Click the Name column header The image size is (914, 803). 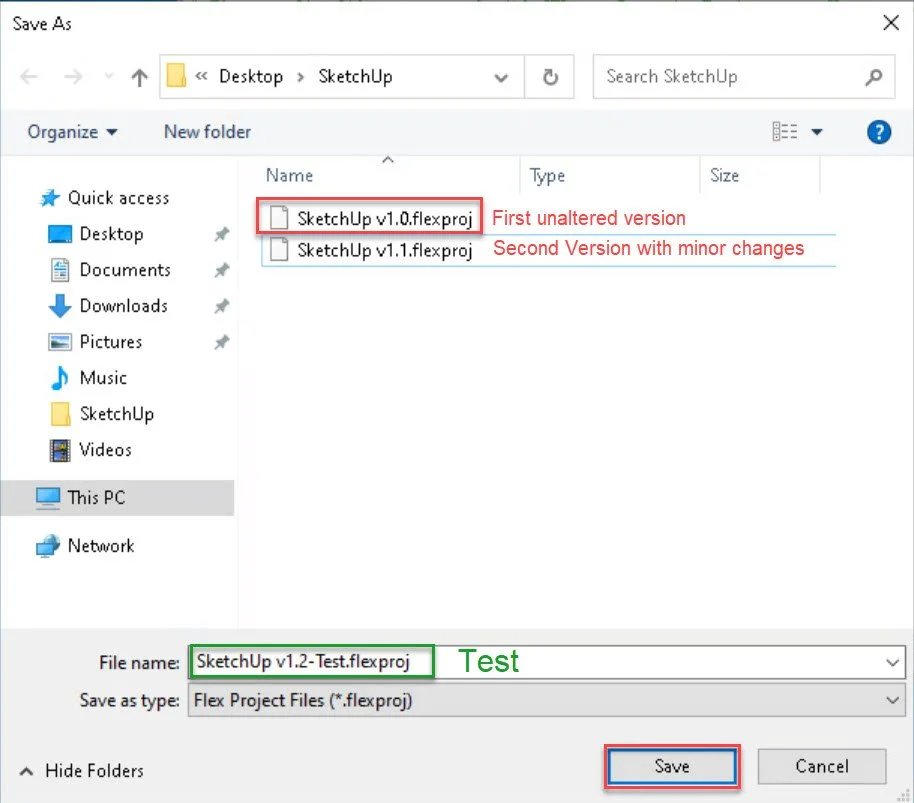(x=288, y=176)
